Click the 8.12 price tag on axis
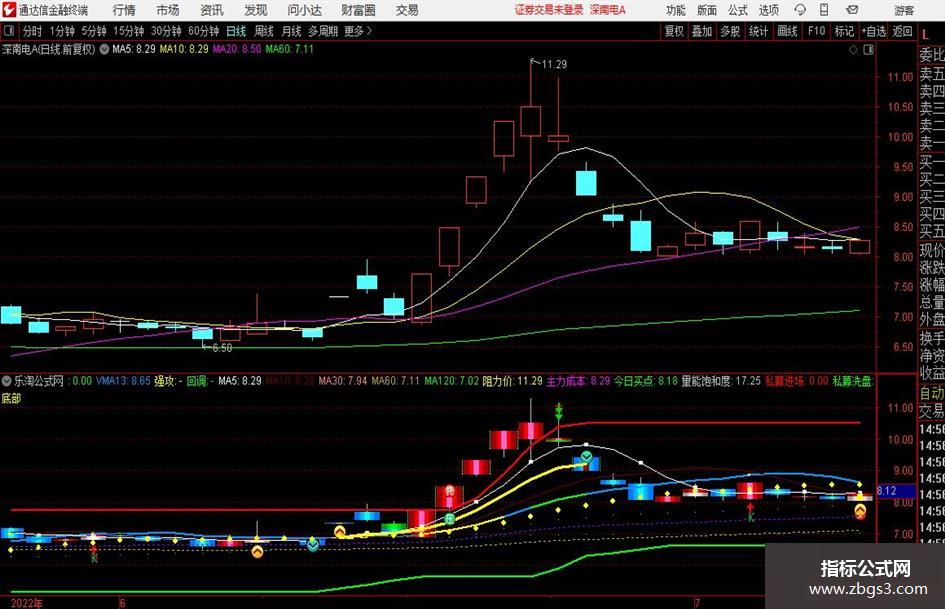Screen dimensions: 945x609 pyautogui.click(x=895, y=491)
